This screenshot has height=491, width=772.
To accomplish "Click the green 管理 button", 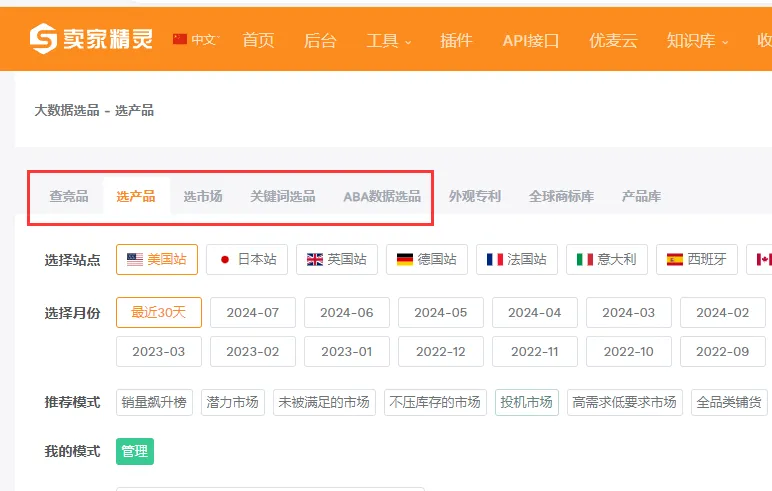I will click(135, 451).
